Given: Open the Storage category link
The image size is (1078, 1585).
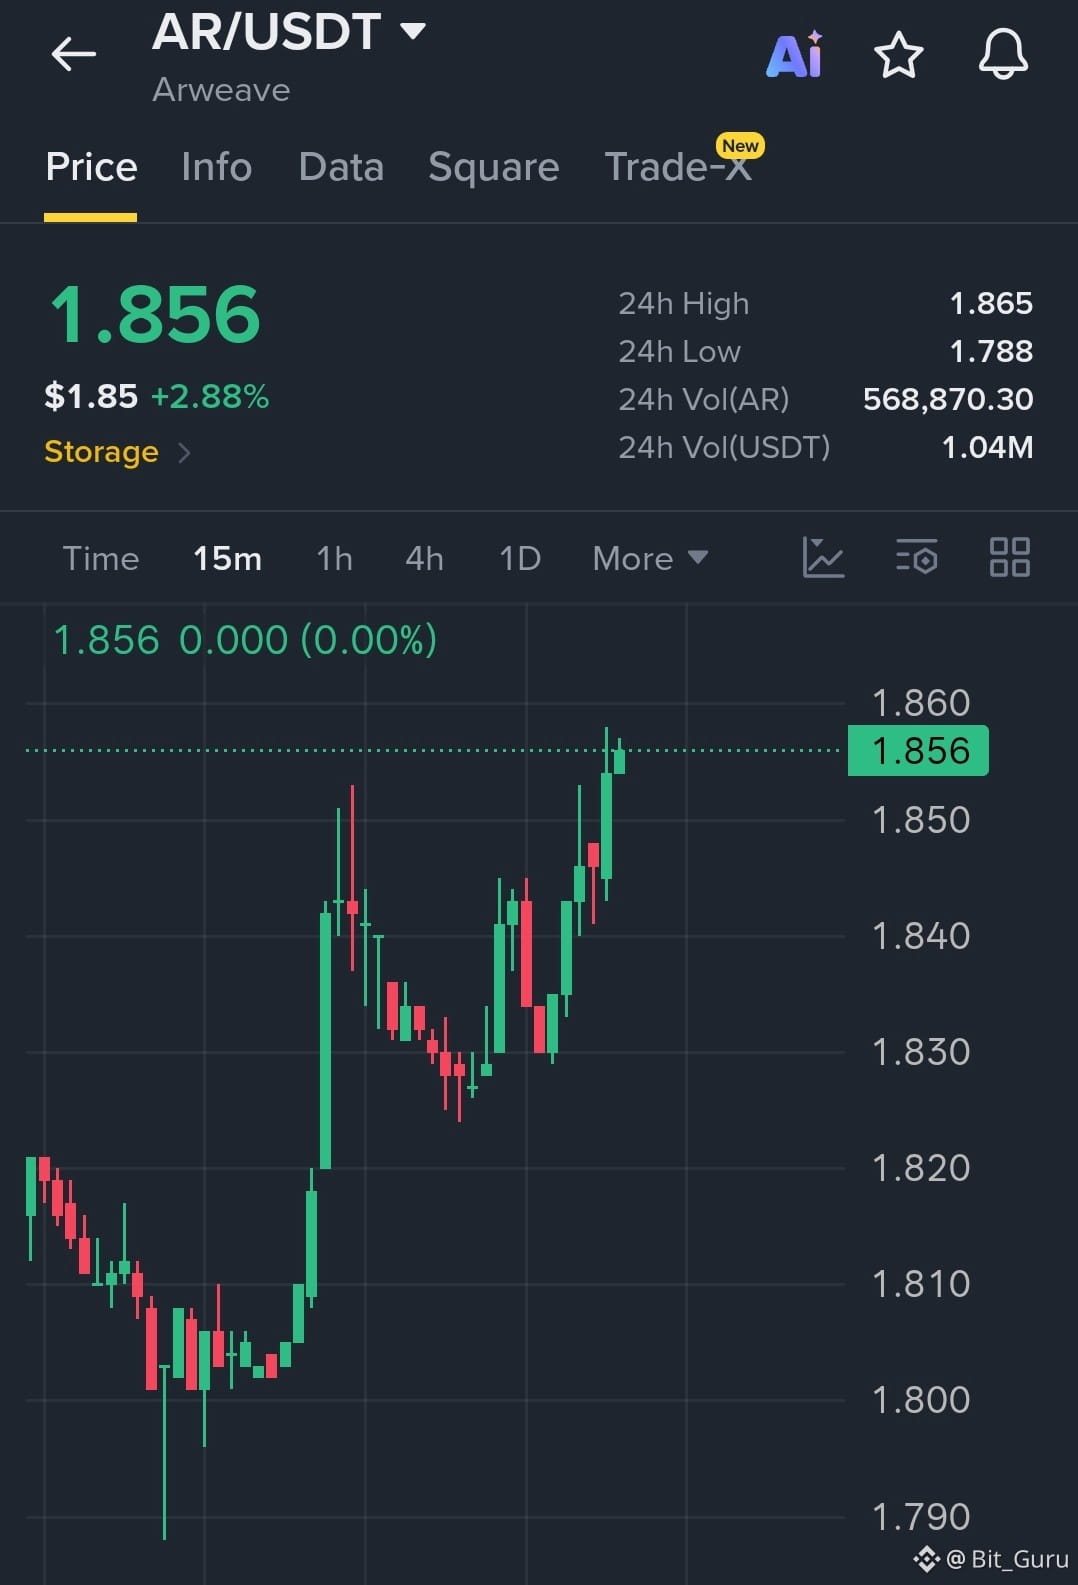Looking at the screenshot, I should coord(101,452).
